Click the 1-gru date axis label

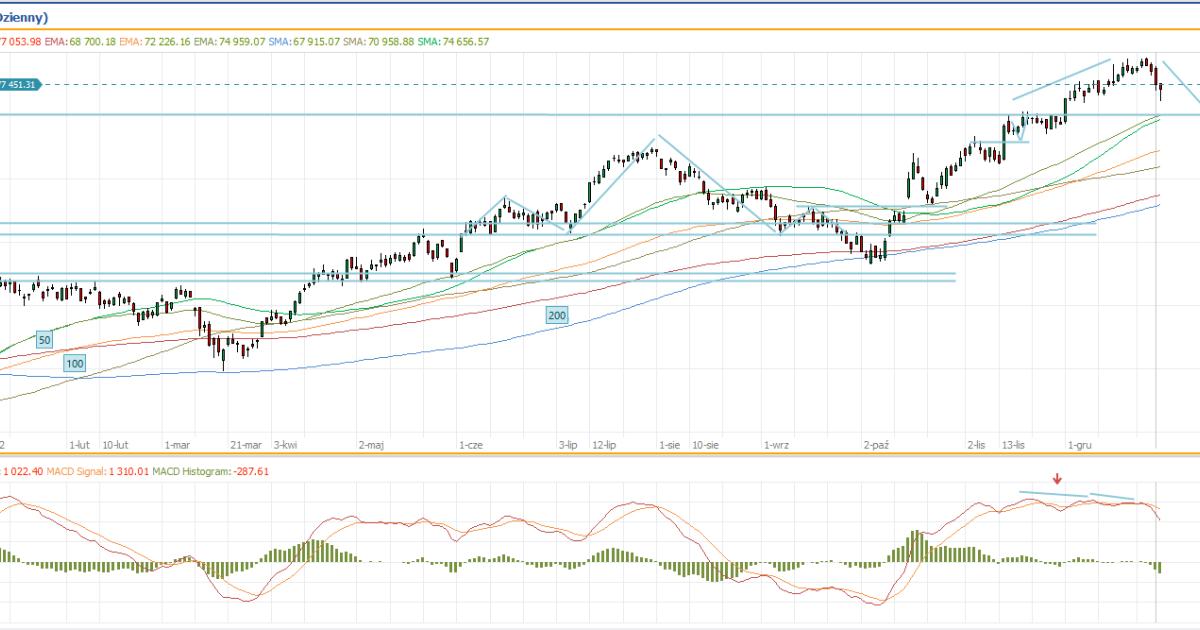point(1078,443)
